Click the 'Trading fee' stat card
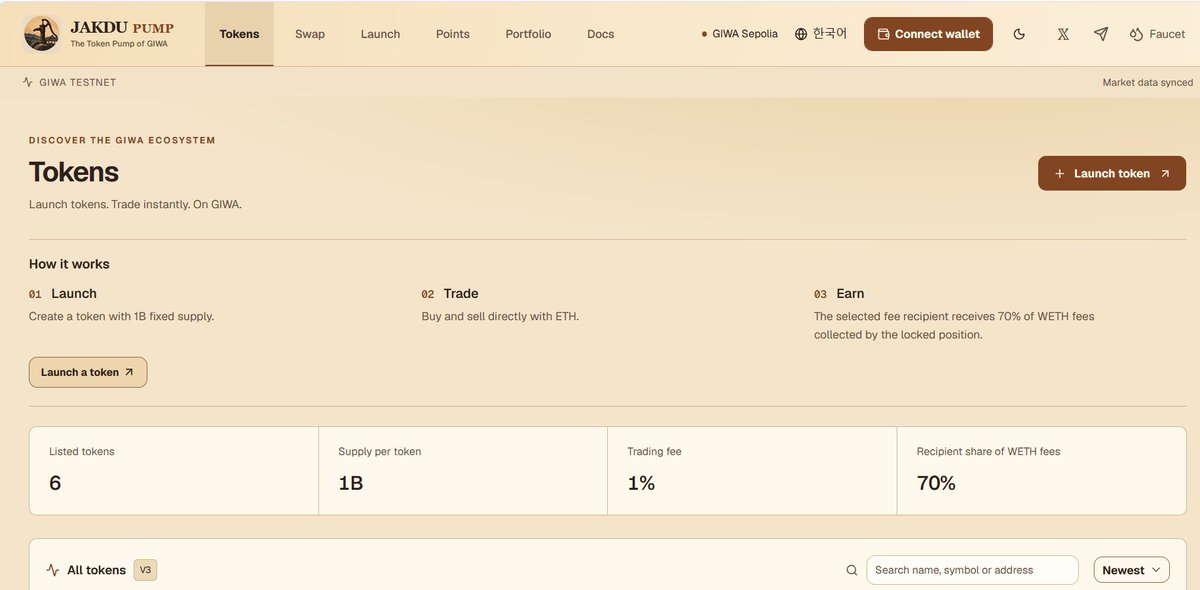This screenshot has height=590, width=1200. click(x=752, y=471)
